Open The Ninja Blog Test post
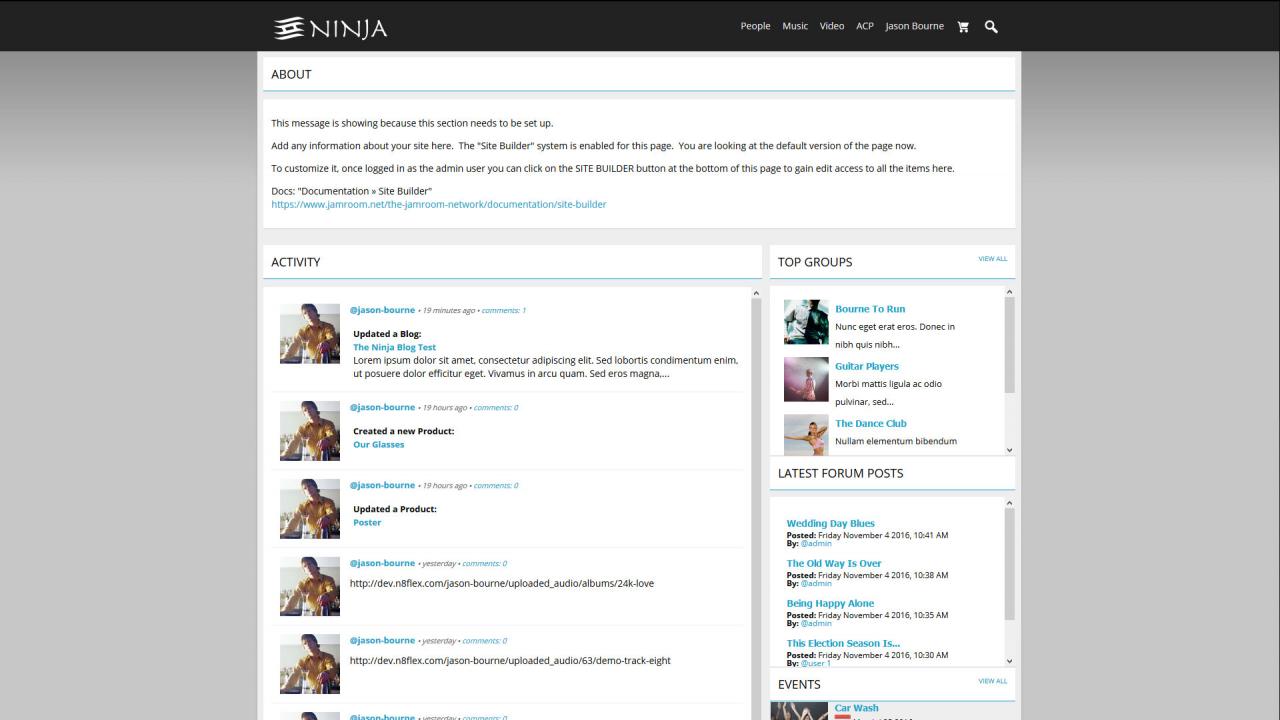1280x720 pixels. pos(394,347)
